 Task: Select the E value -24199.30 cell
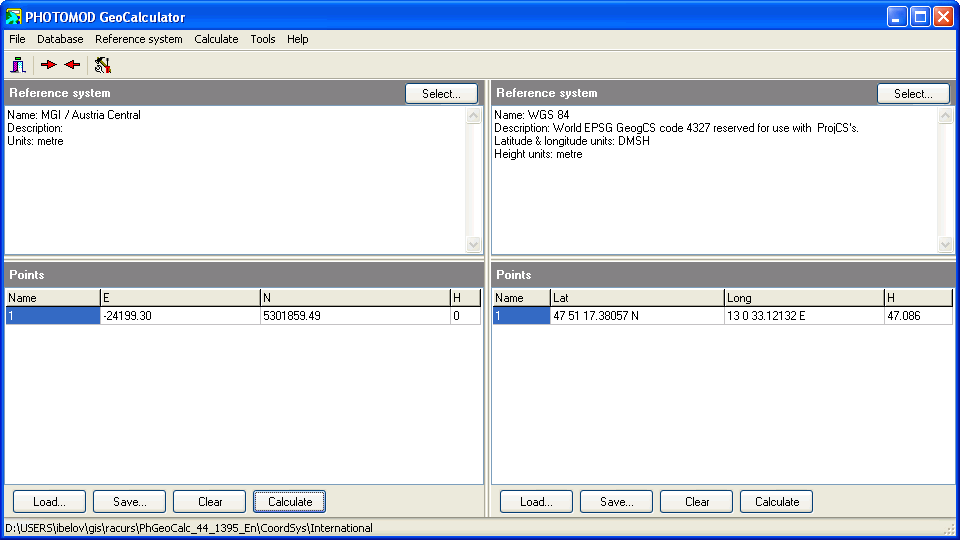[180, 316]
